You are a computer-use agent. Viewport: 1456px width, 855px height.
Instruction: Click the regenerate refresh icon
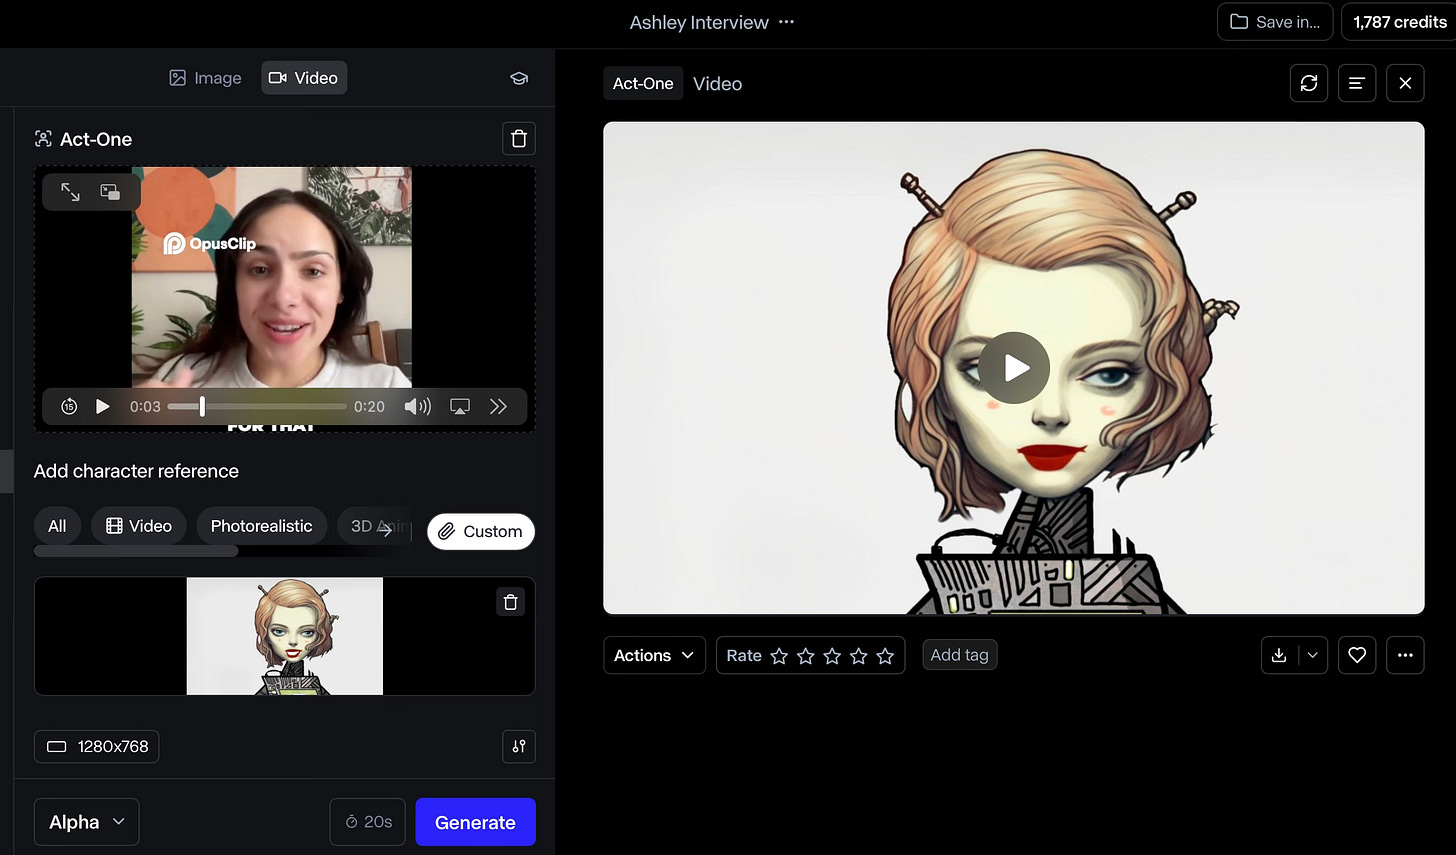(x=1309, y=83)
